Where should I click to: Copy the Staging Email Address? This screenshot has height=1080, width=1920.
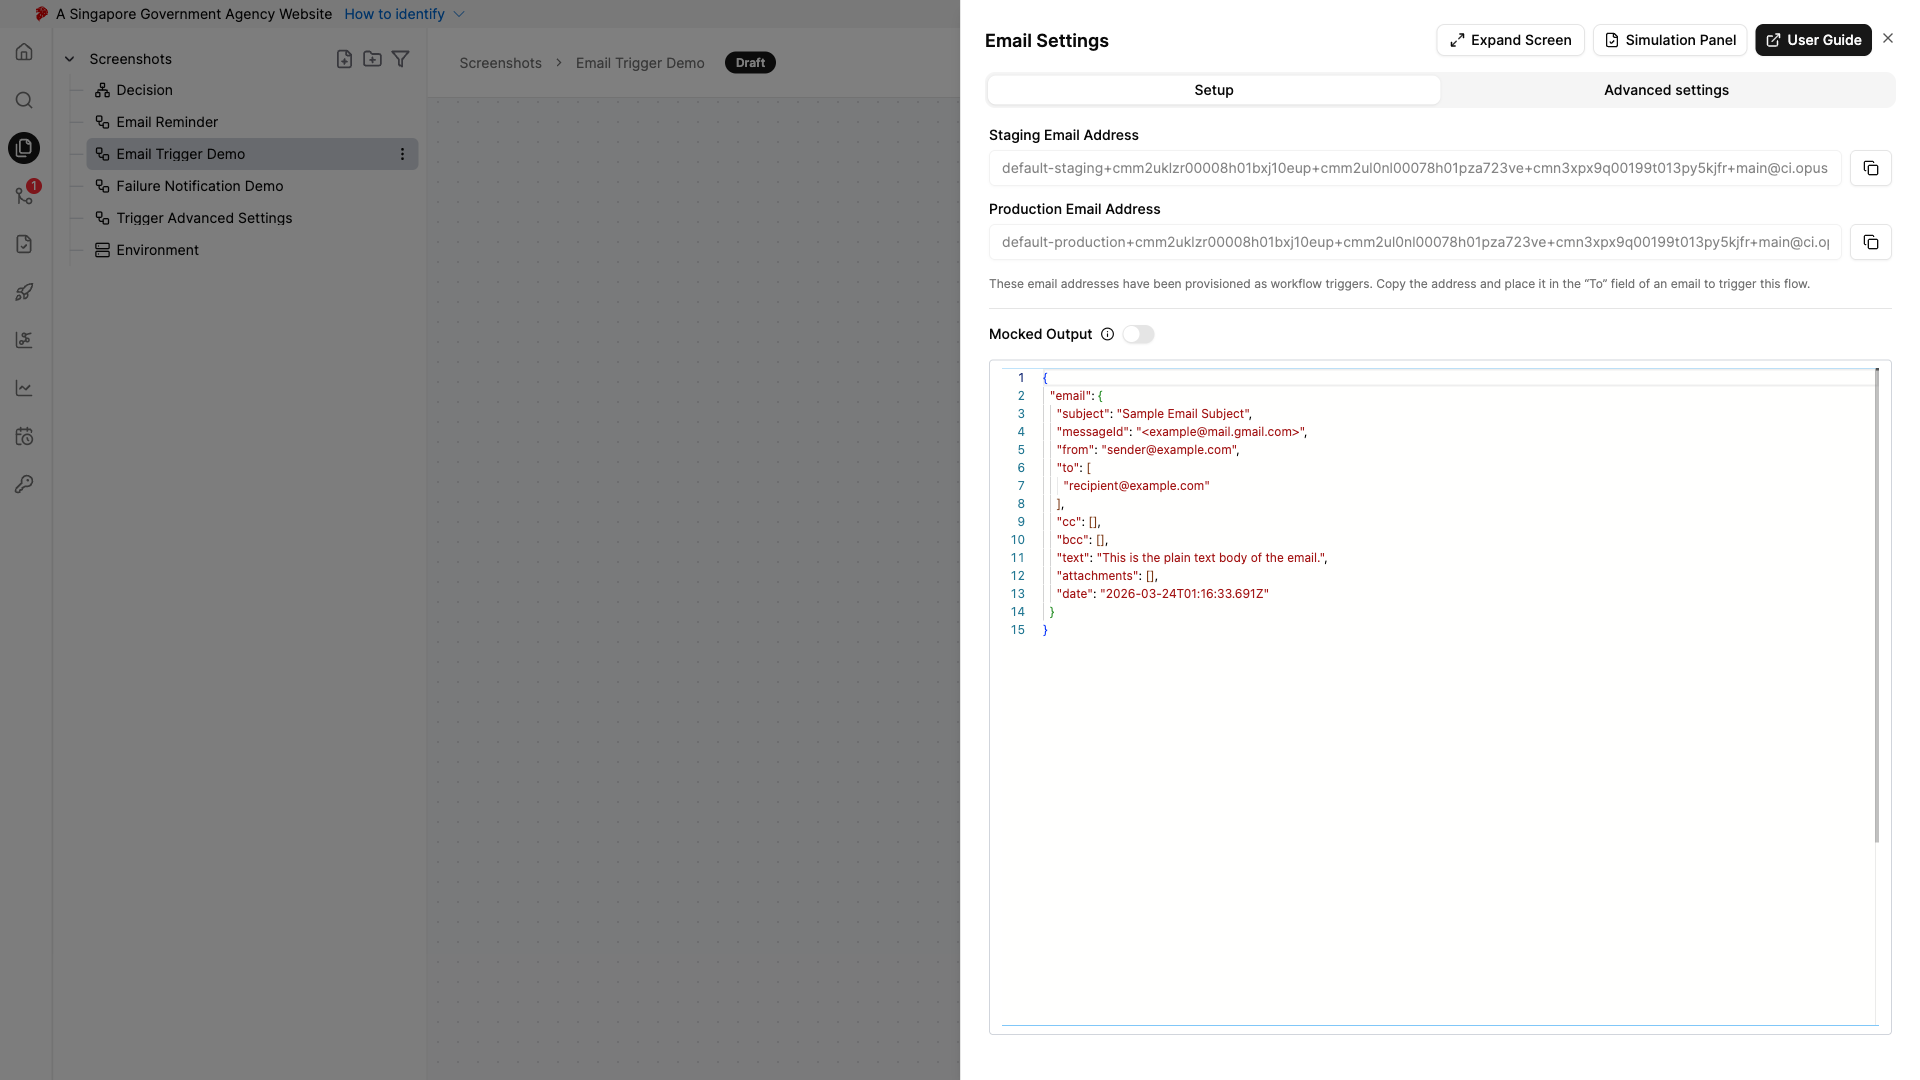1870,168
